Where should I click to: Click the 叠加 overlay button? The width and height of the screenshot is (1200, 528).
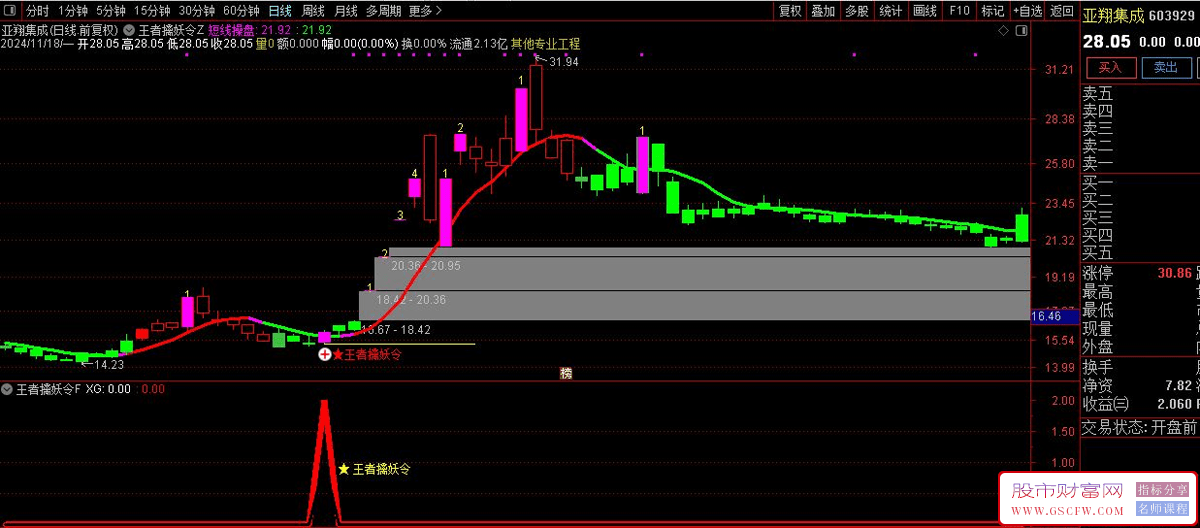[823, 11]
